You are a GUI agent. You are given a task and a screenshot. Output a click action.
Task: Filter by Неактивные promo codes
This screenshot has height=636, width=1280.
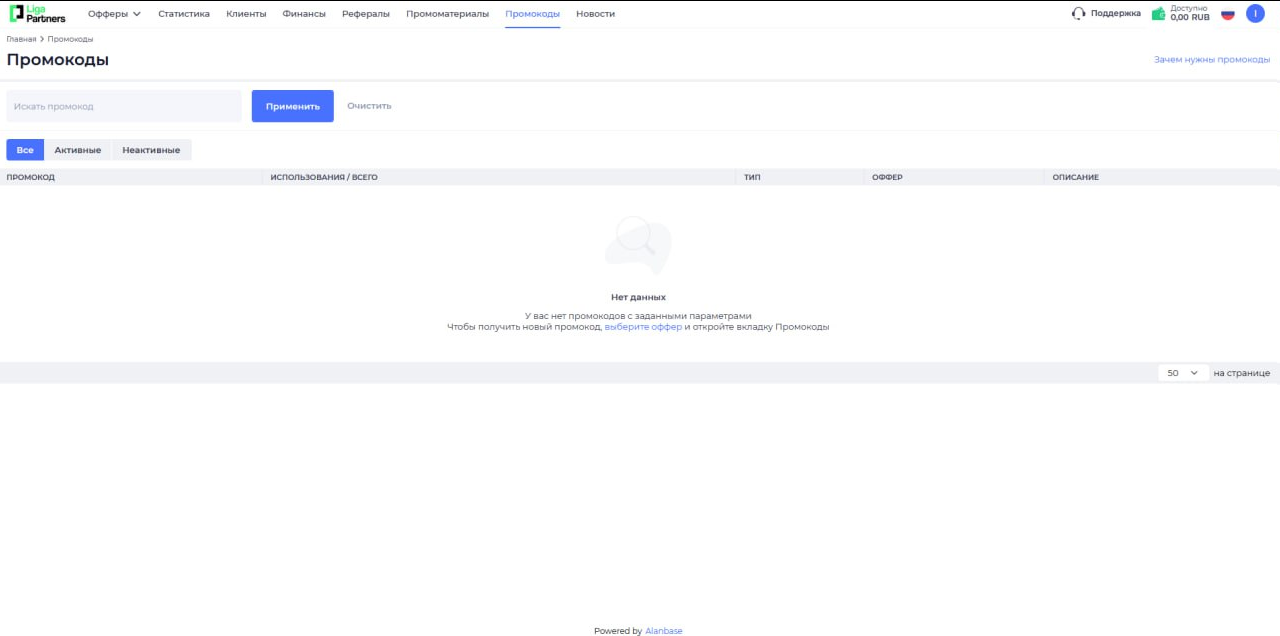click(x=151, y=150)
